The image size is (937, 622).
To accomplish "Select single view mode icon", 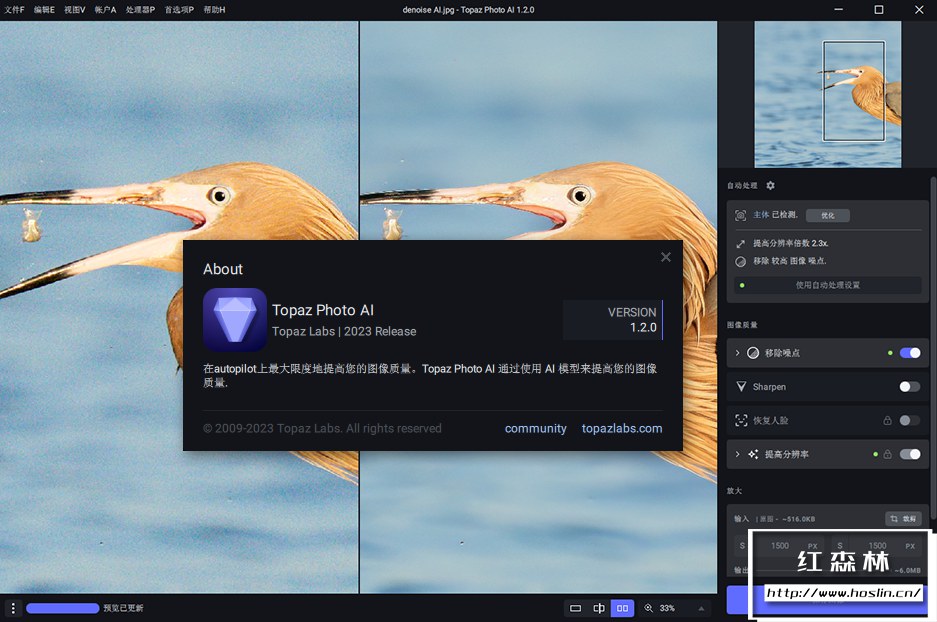I will tap(575, 608).
